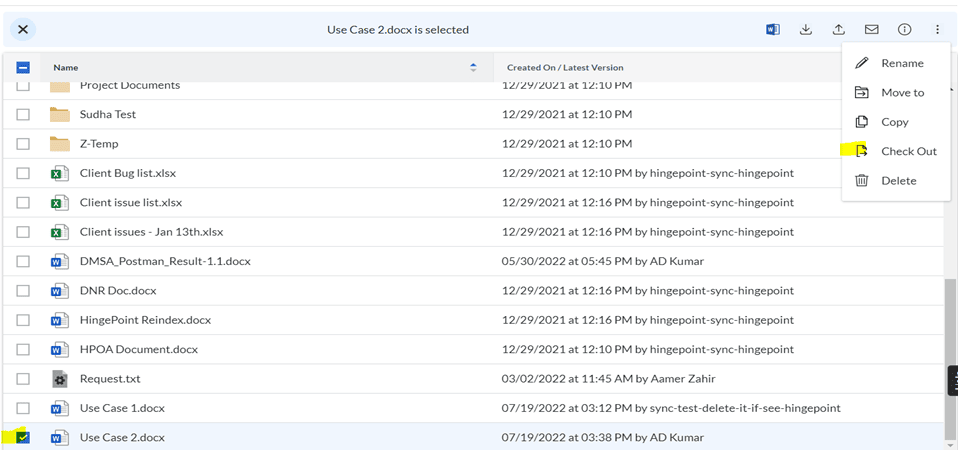Screen dimensions: 958x450
Task: Open the Z-Temp folder name
Action: [x=99, y=143]
